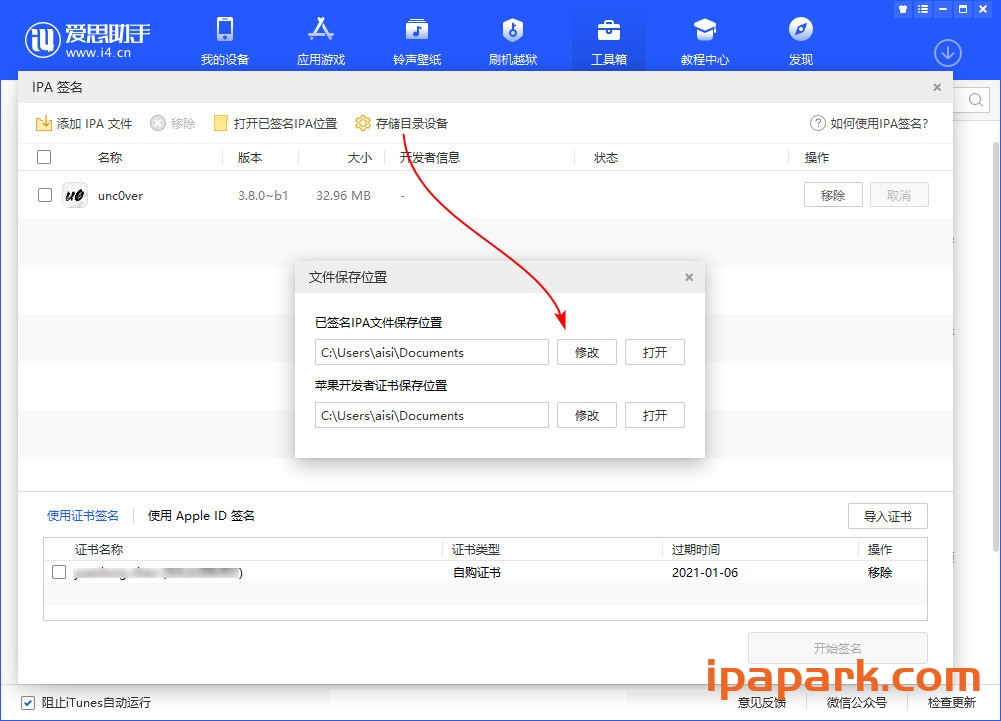Check the unc0ver row checkbox
Image resolution: width=1001 pixels, height=721 pixels.
pyautogui.click(x=44, y=194)
